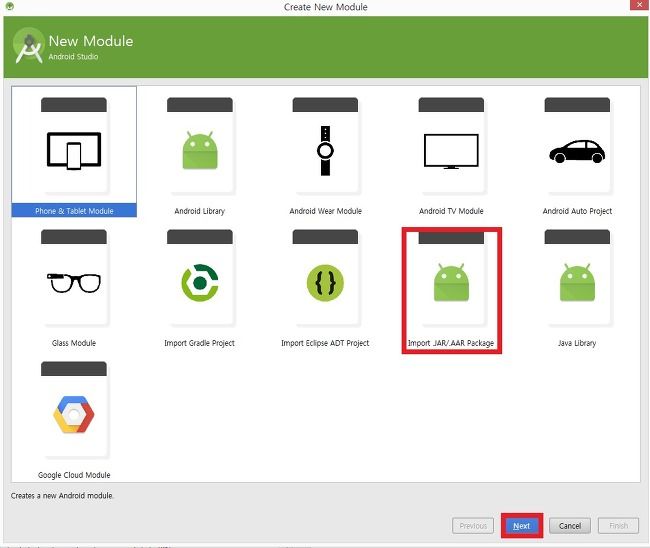Click the 'Android TV Module' label text
The height and width of the screenshot is (548, 650).
pos(451,211)
